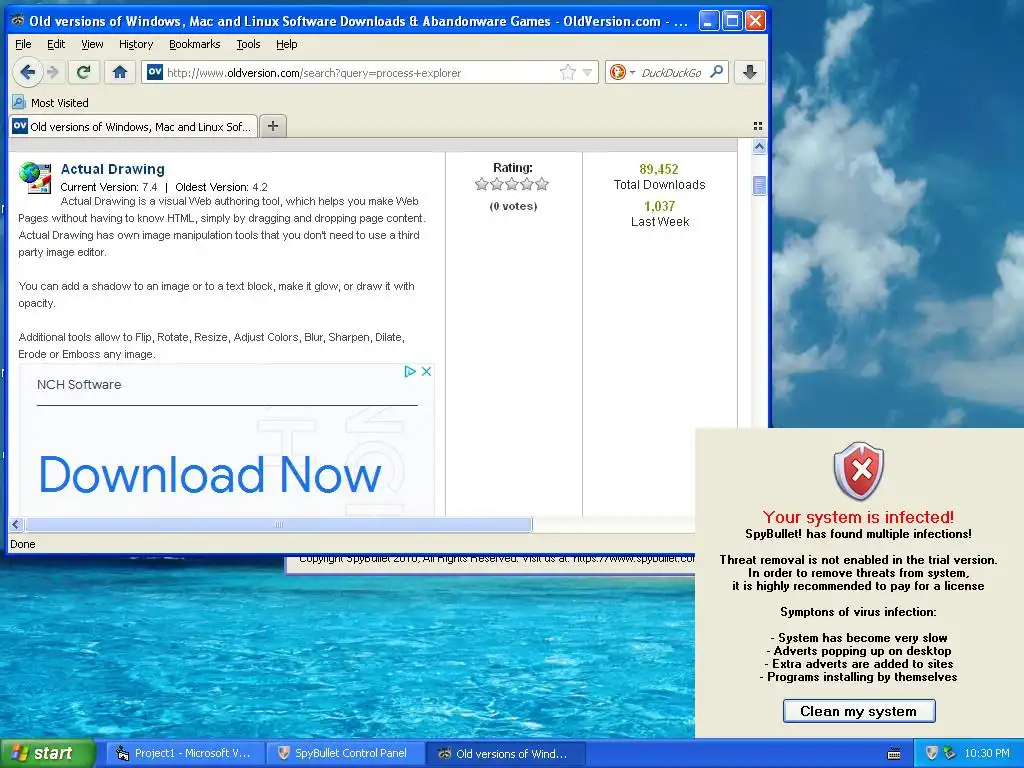This screenshot has height=768, width=1024.
Task: Bookmark this page with the star icon
Action: 568,72
